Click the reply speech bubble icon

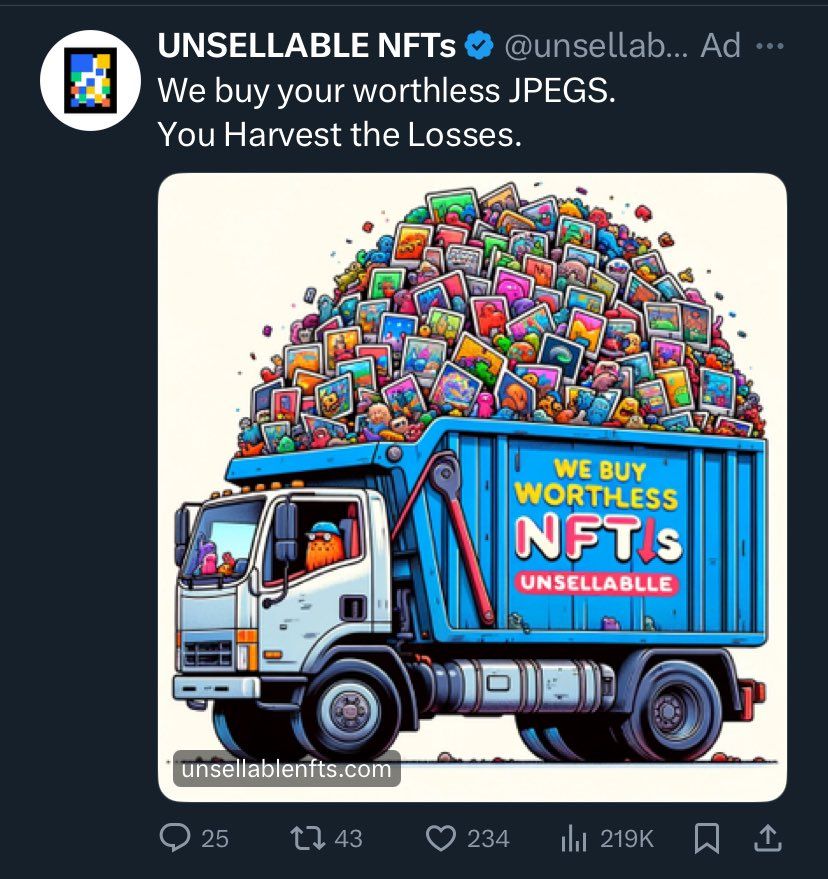tap(176, 839)
